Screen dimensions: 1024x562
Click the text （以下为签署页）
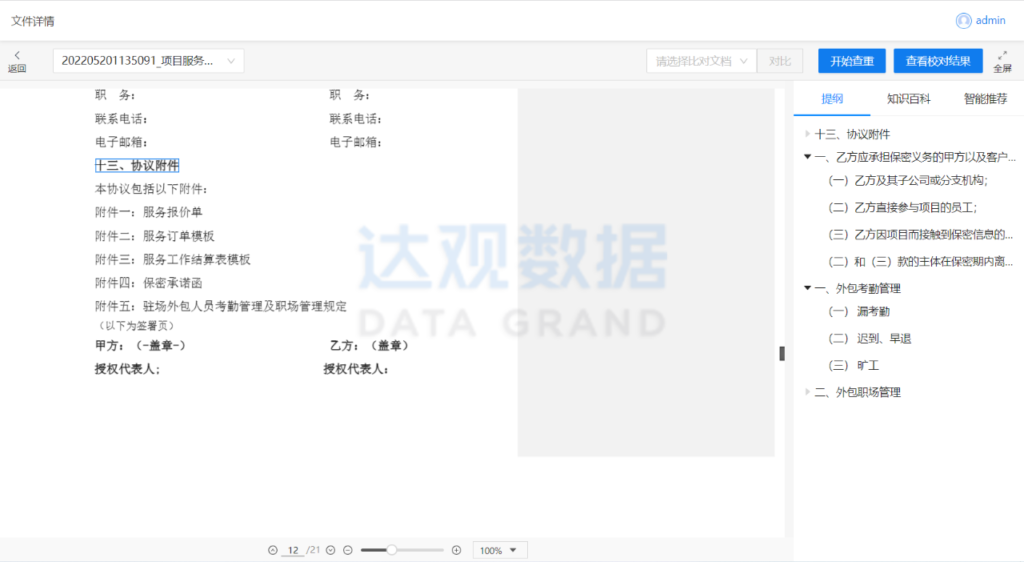click(x=136, y=325)
